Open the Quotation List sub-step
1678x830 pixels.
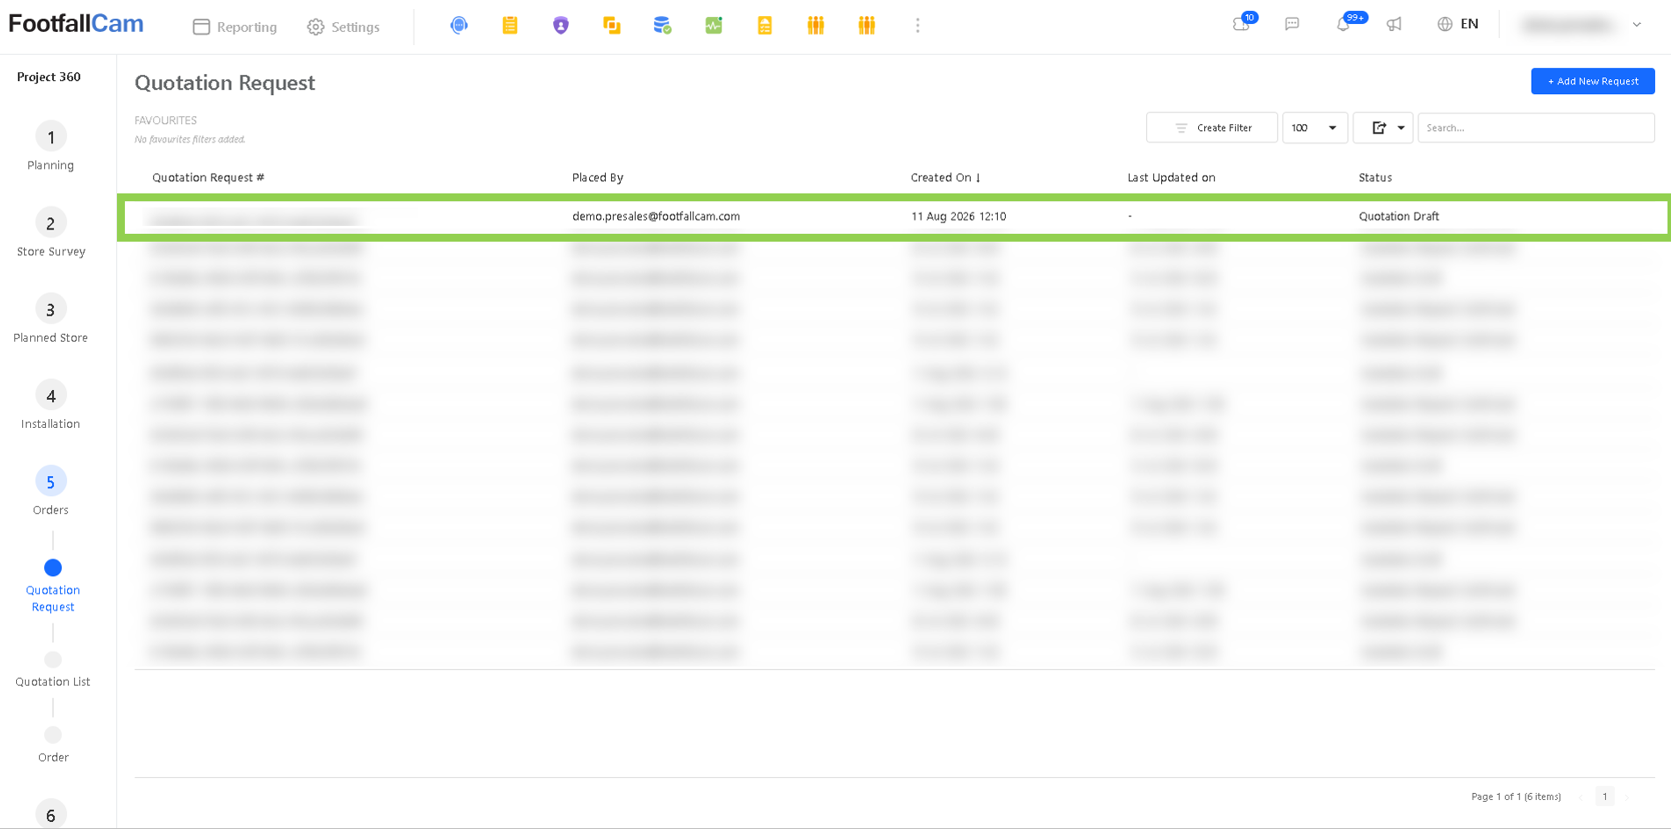(x=53, y=670)
